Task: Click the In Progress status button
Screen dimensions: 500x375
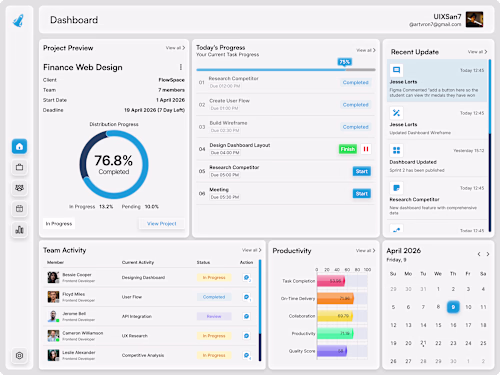Action: tap(59, 224)
